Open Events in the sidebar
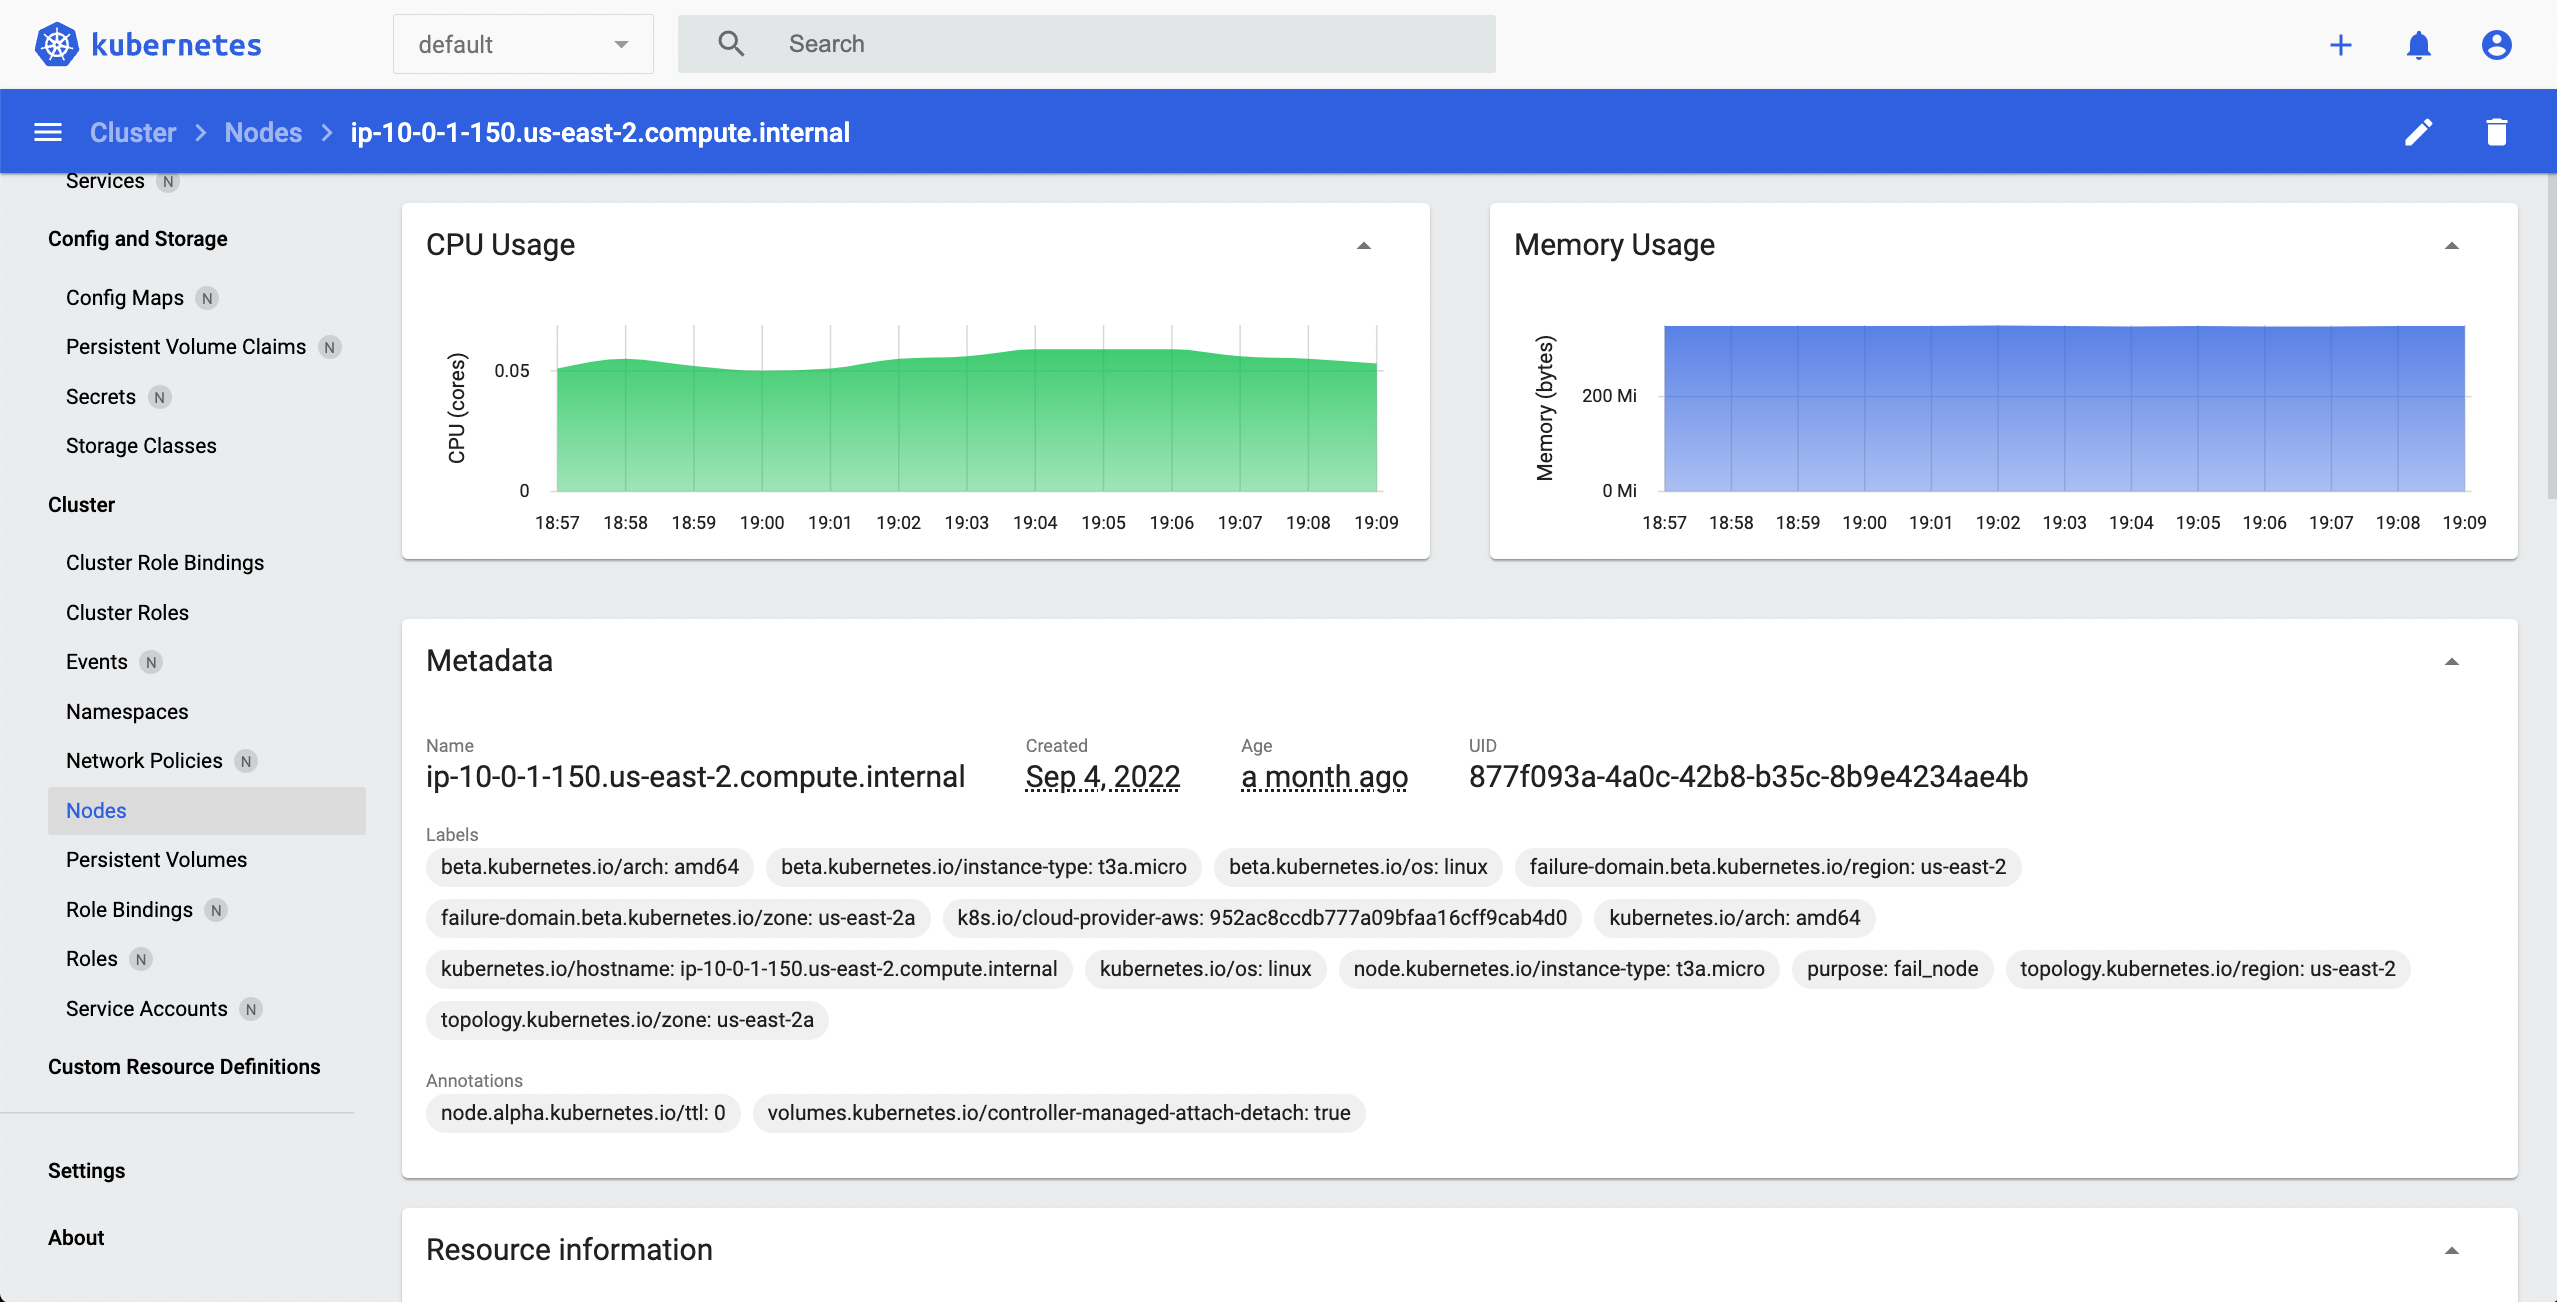The image size is (2557, 1302). [97, 662]
